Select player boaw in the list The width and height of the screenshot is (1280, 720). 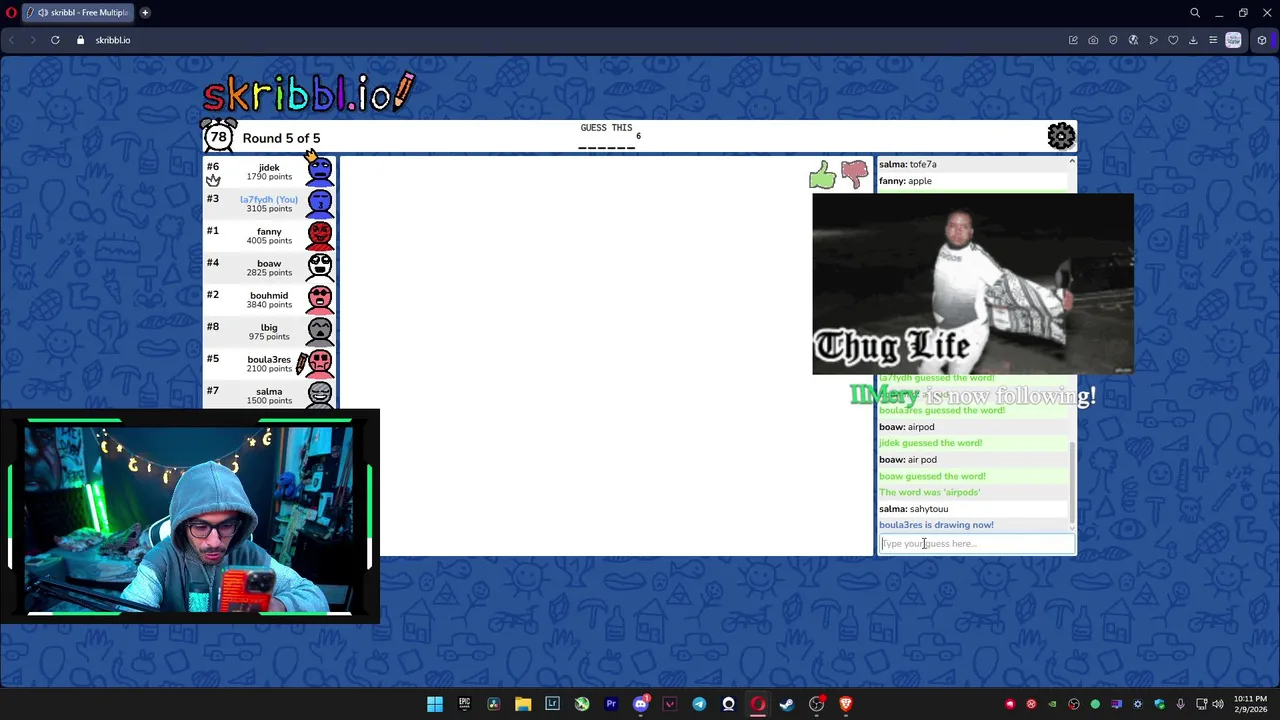pyautogui.click(x=270, y=268)
